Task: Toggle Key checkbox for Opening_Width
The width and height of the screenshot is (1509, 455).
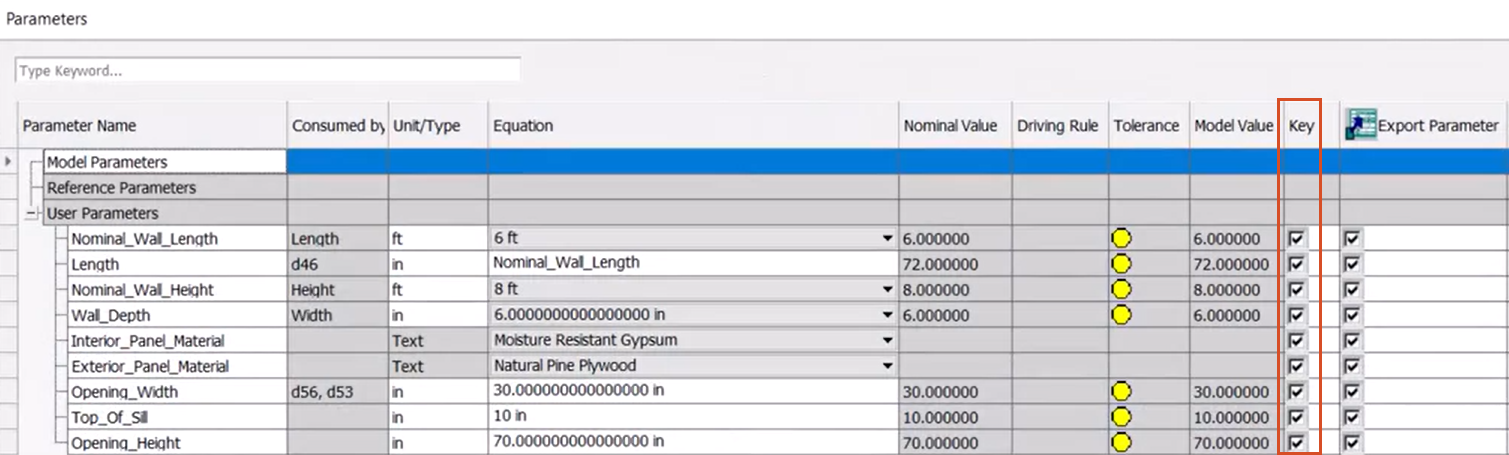Action: (1297, 392)
